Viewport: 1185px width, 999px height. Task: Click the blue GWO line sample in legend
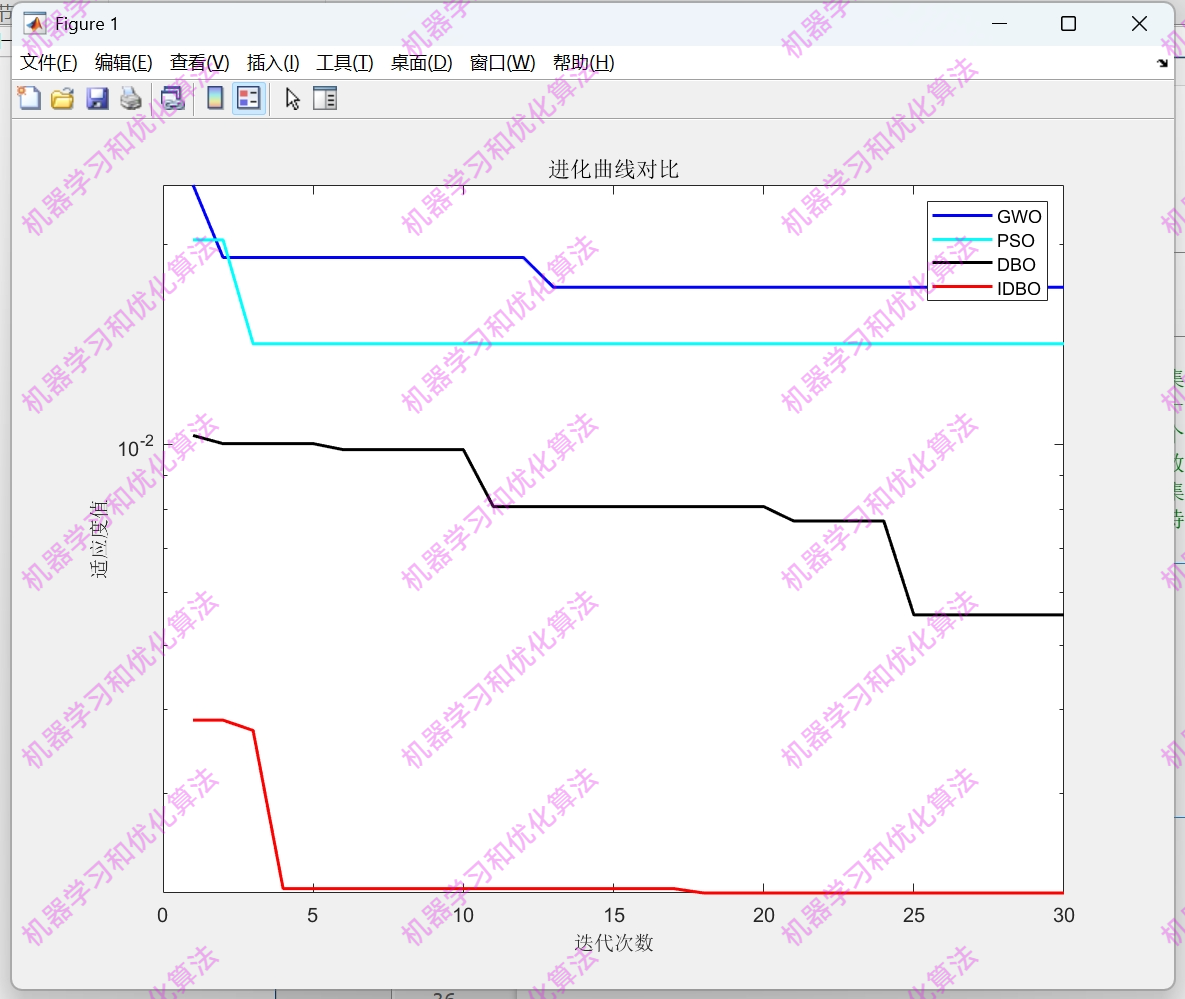pyautogui.click(x=962, y=216)
